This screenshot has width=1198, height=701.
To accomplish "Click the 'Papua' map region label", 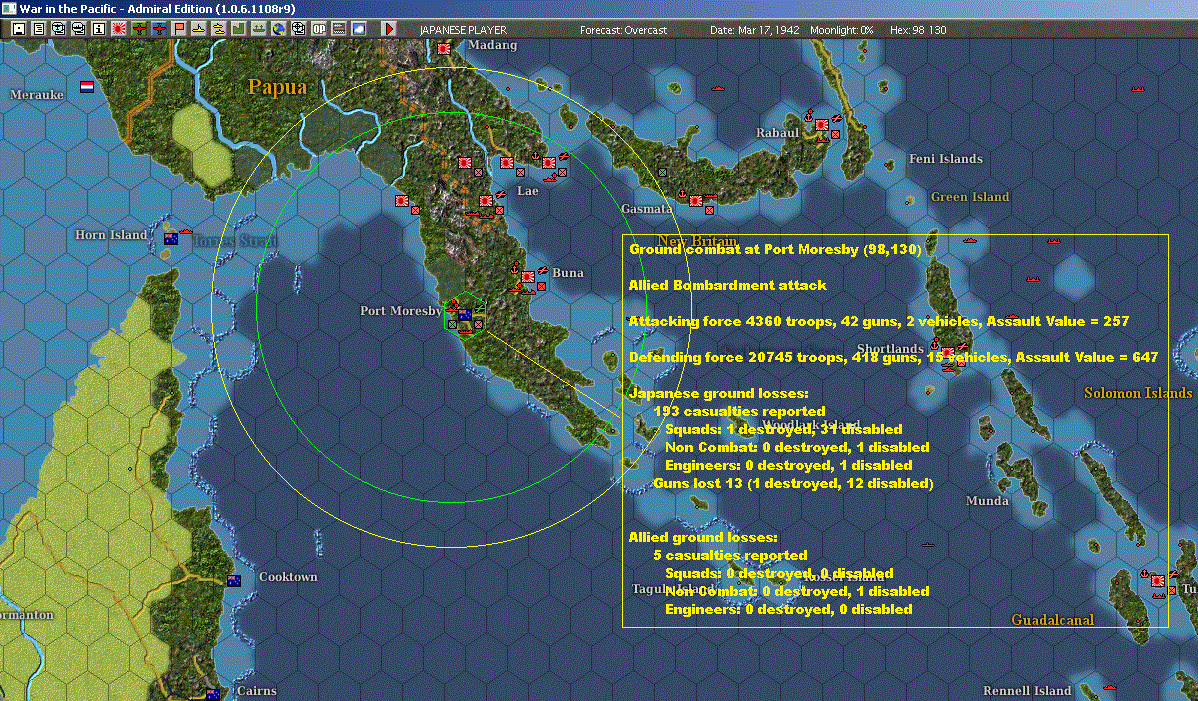I will coord(277,87).
